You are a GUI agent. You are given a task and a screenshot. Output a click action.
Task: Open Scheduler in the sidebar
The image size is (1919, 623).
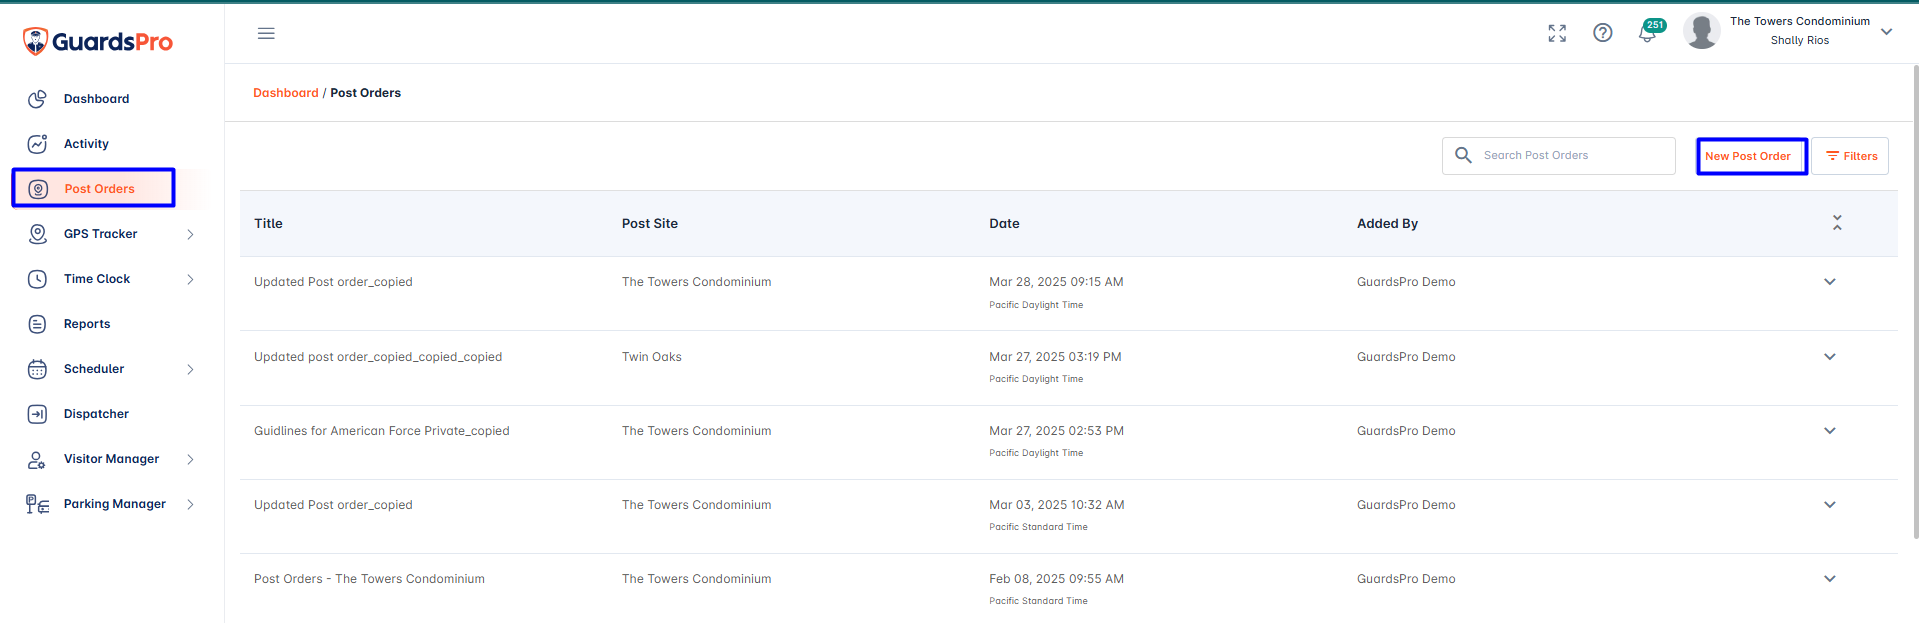94,369
